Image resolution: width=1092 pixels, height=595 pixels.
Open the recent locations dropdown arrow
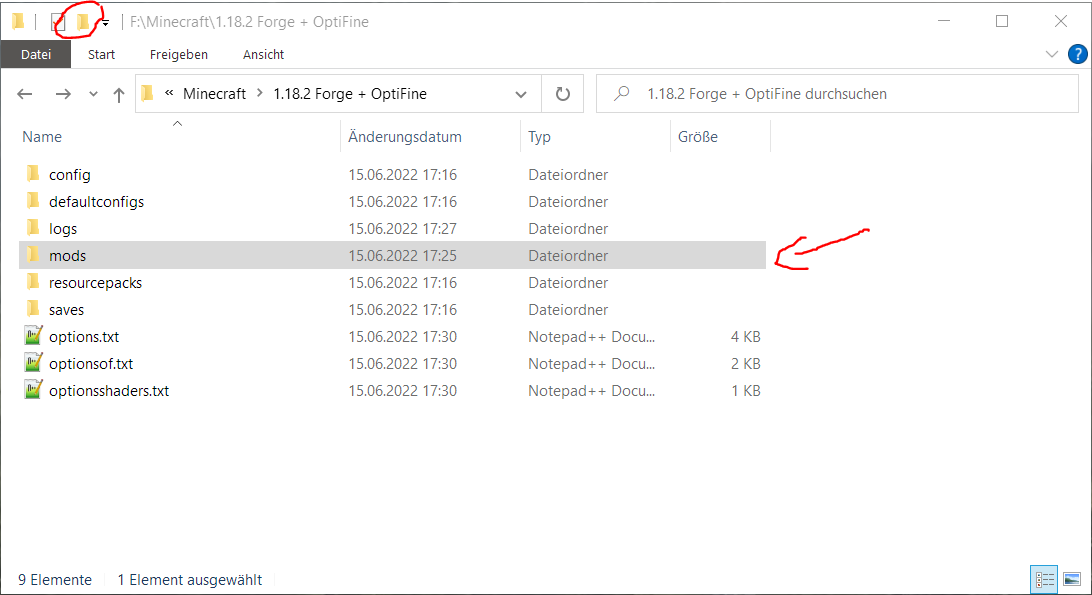tap(93, 94)
